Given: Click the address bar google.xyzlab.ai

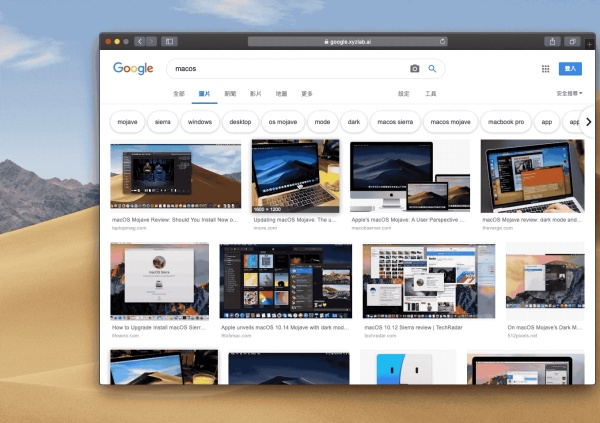Looking at the screenshot, I should click(x=347, y=41).
